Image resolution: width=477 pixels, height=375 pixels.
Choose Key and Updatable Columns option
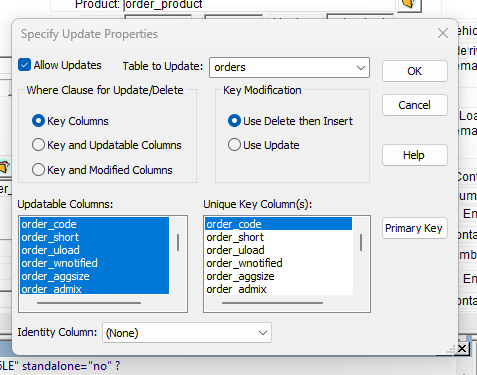pos(38,145)
